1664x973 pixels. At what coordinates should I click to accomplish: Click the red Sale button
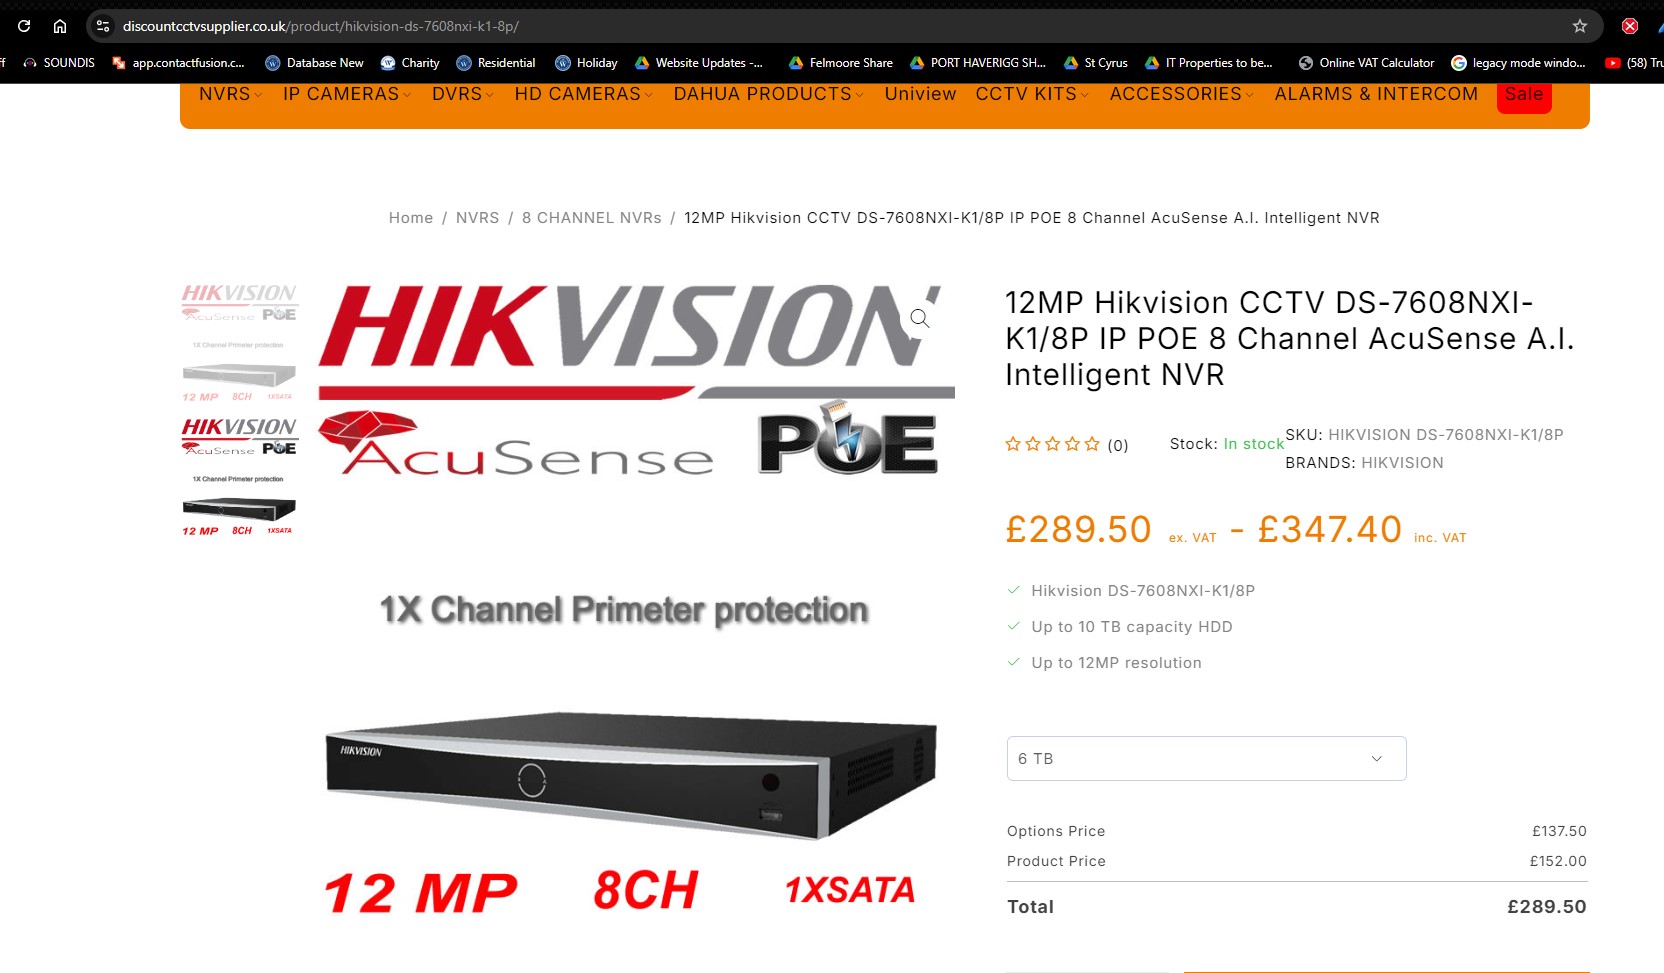click(x=1524, y=95)
